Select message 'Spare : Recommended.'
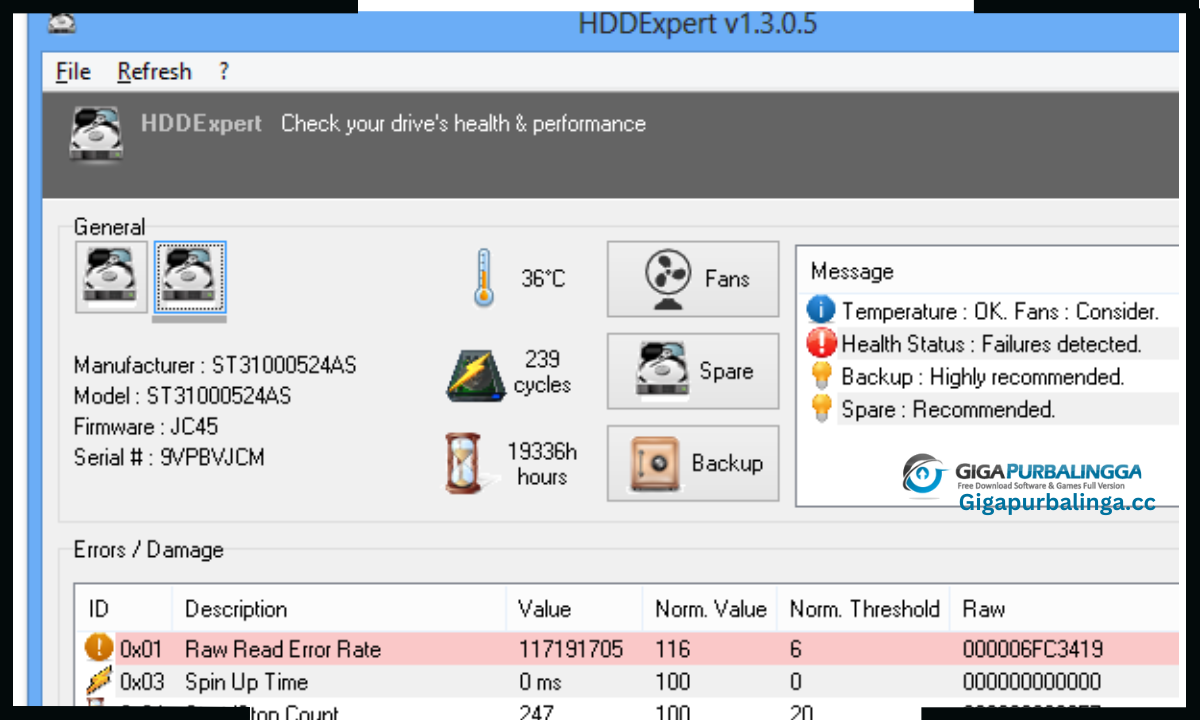Screen dimensions: 1200x720 click(948, 409)
